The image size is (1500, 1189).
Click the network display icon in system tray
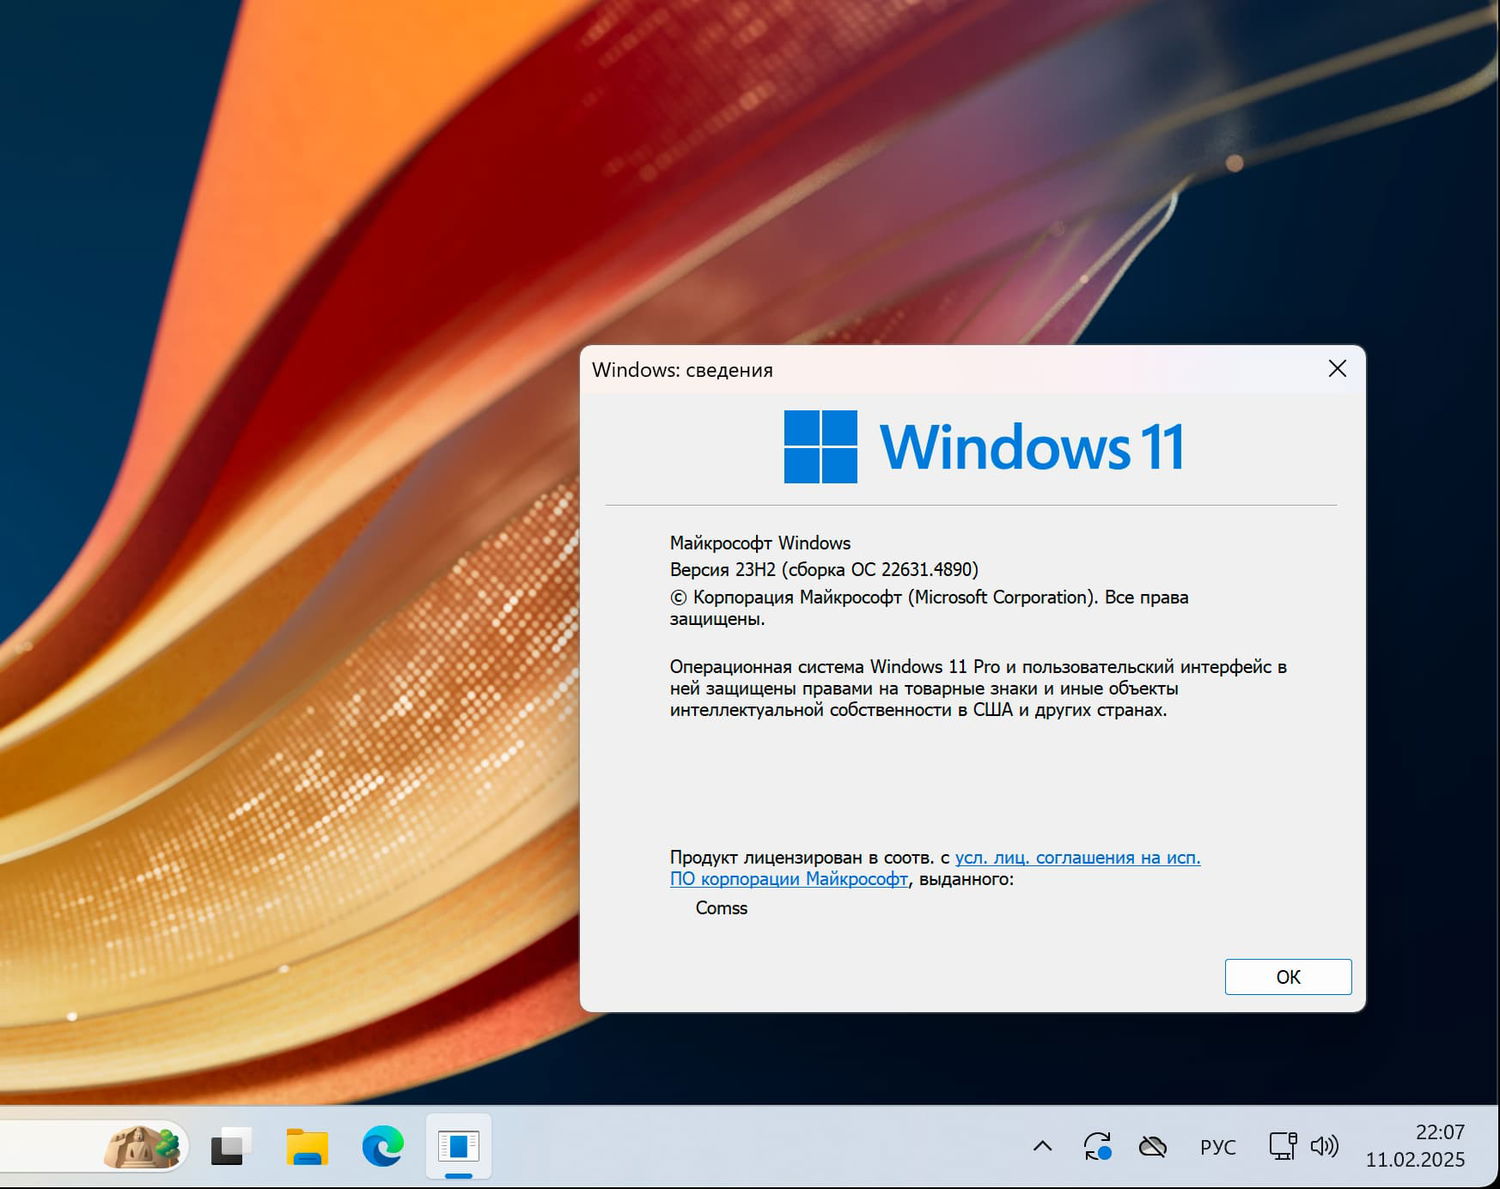(1281, 1146)
